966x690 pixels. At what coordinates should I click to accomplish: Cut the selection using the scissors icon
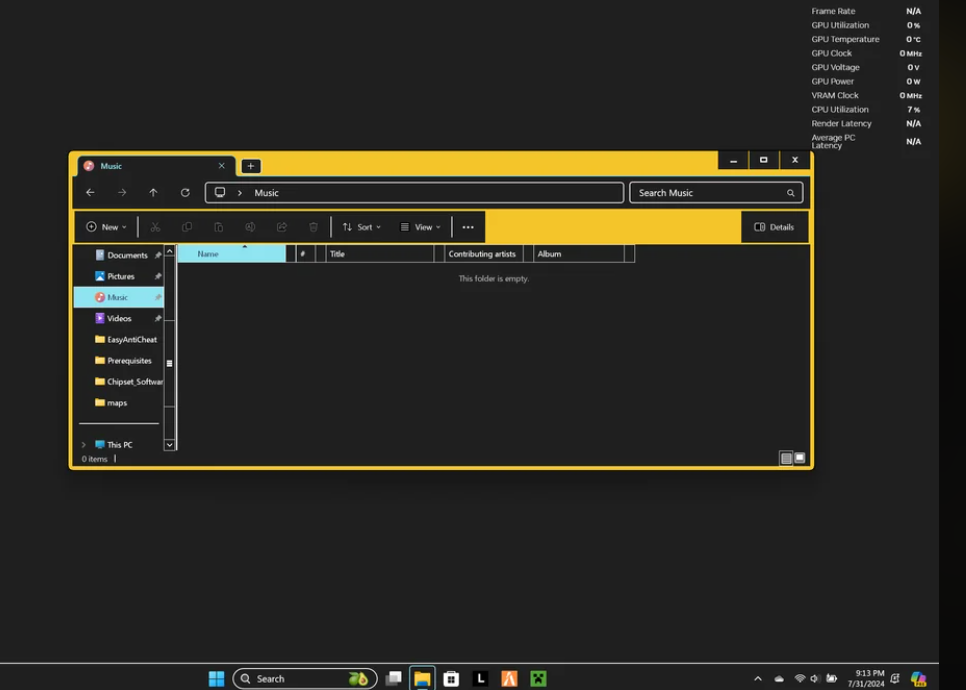pos(155,227)
